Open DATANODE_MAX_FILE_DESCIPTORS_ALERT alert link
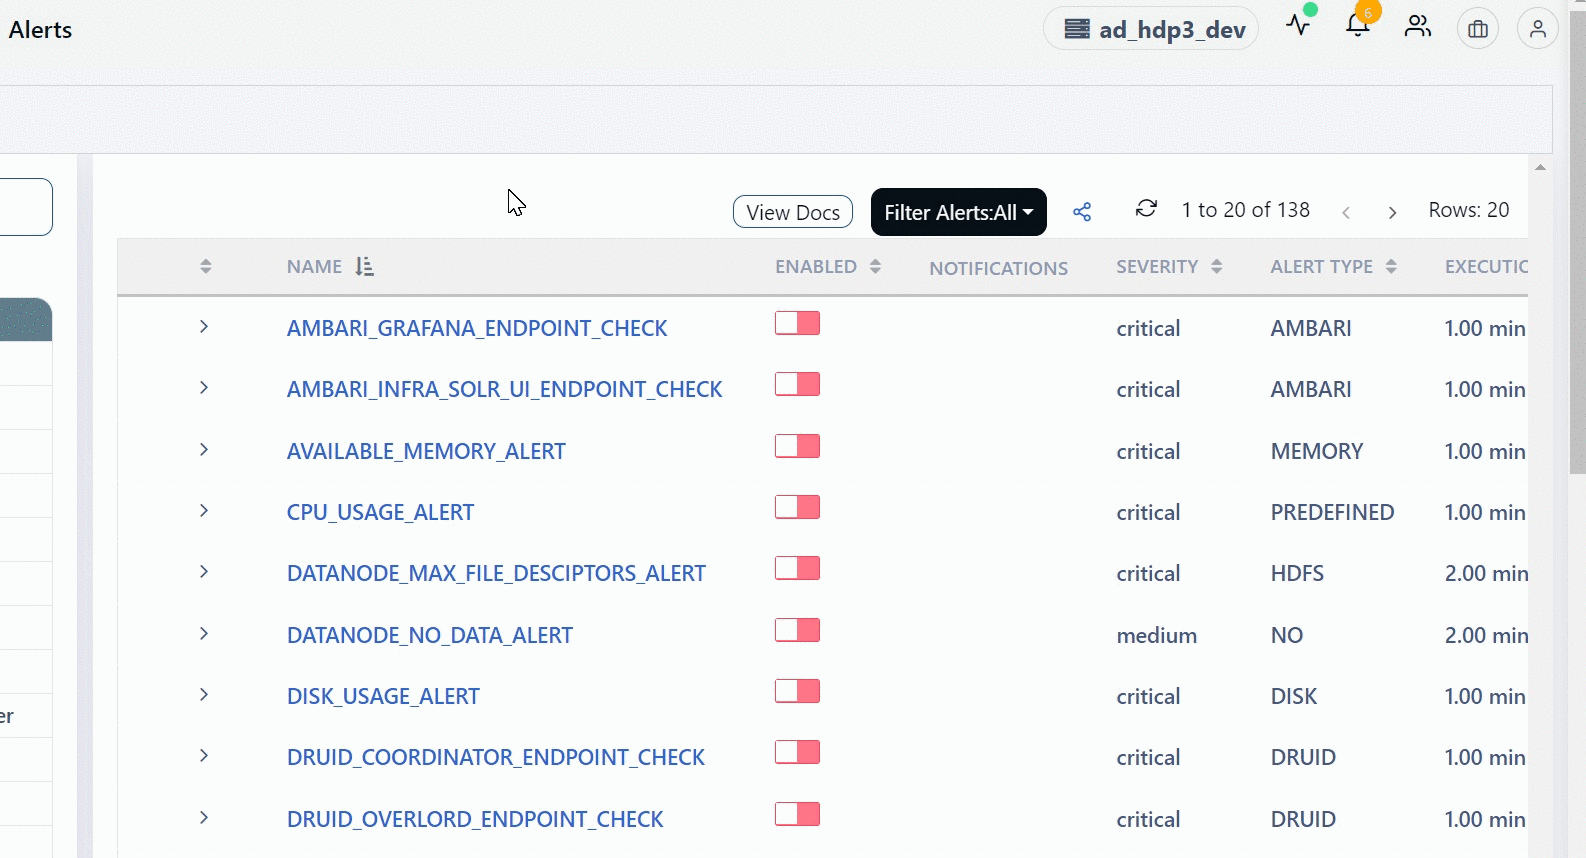This screenshot has height=858, width=1586. [x=496, y=573]
